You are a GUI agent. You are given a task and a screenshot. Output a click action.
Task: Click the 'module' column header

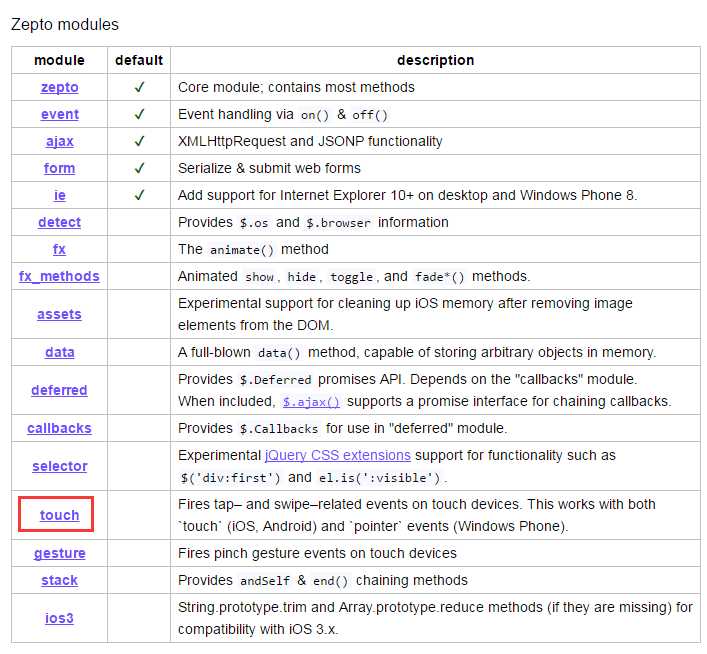coord(60,60)
